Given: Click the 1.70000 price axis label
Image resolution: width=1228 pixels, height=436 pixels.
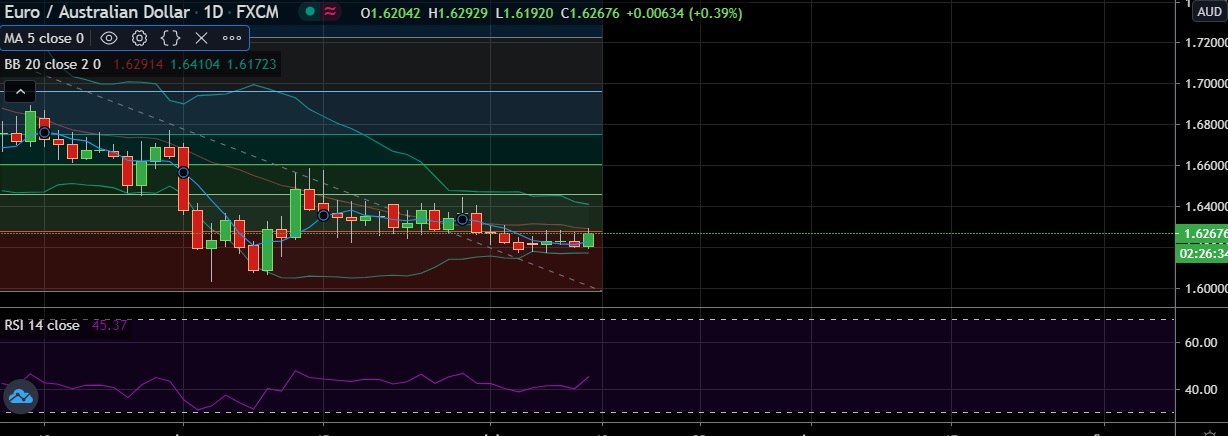Looking at the screenshot, I should pyautogui.click(x=1204, y=84).
